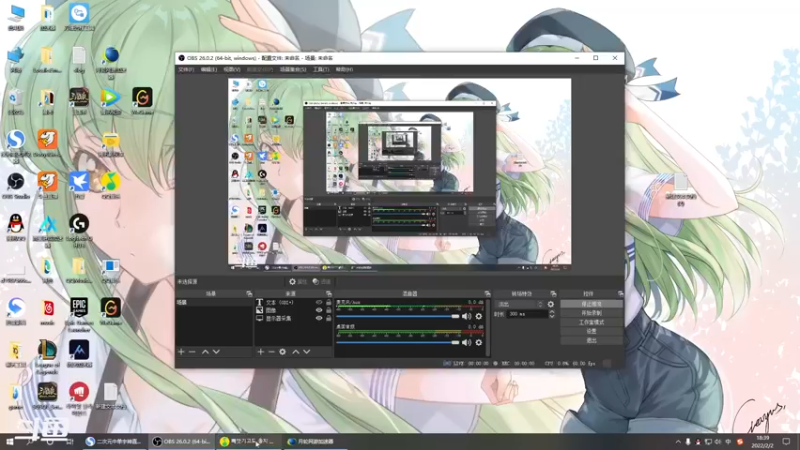
Task: Click Stop Streaming button in Controls
Action: point(591,304)
